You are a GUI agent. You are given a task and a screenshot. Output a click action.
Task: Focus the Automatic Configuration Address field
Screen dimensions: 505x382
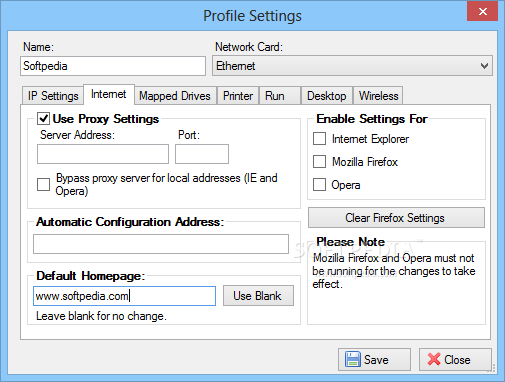coord(161,244)
